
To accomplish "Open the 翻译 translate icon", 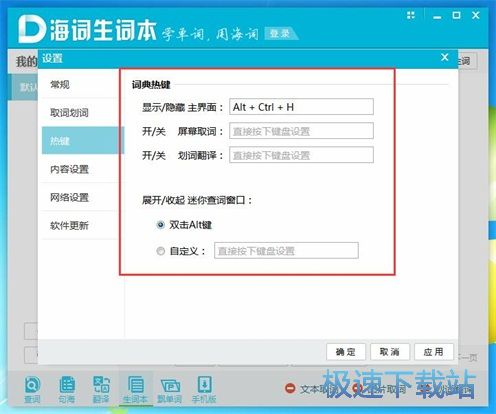I will tap(101, 389).
